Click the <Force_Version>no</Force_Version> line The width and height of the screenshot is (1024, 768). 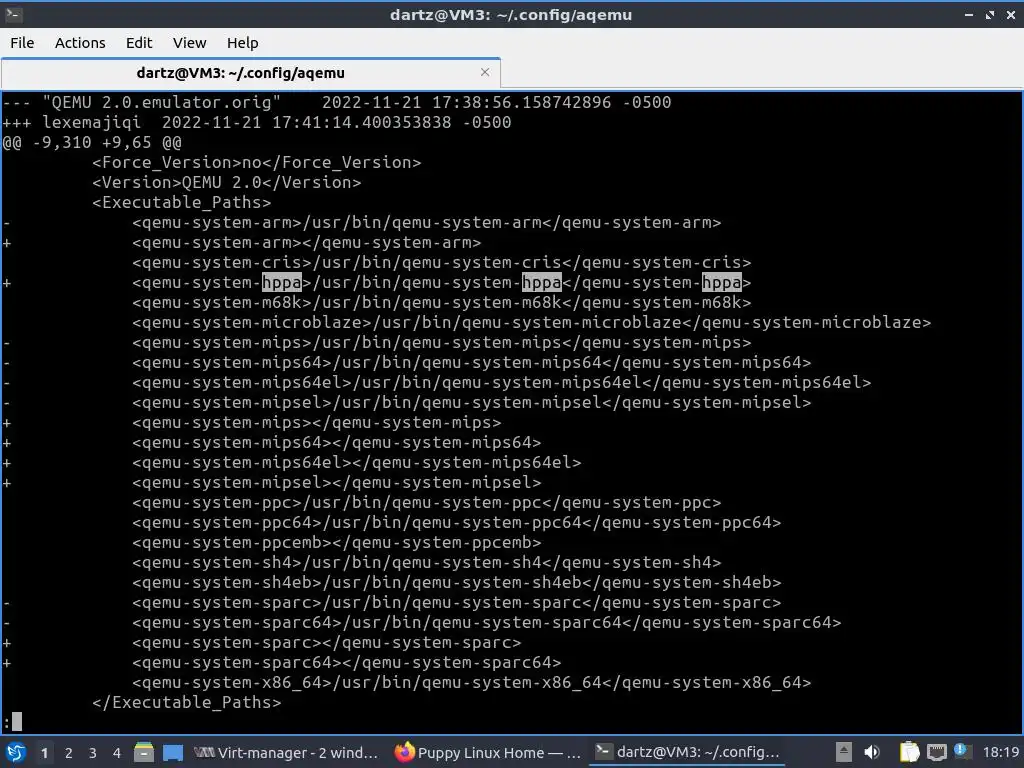point(257,163)
